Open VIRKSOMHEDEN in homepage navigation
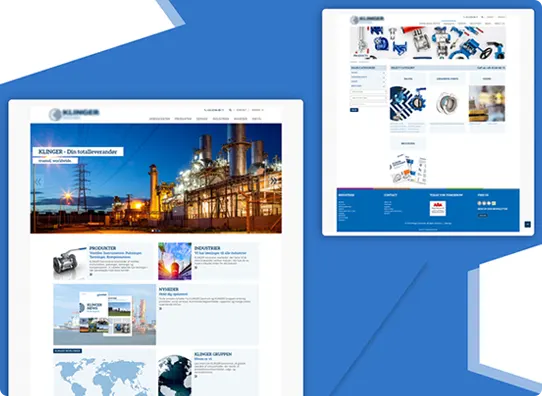The image size is (542, 396). click(159, 119)
